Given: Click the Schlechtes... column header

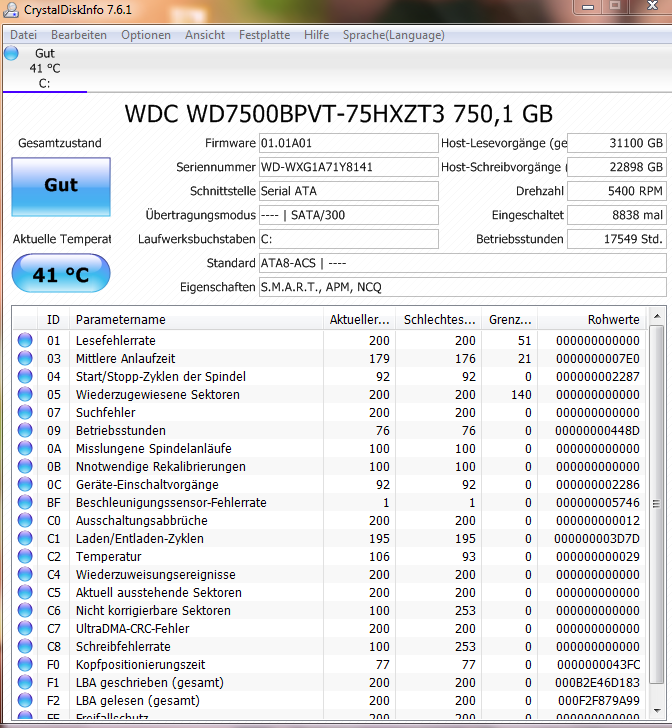Looking at the screenshot, I should point(439,319).
